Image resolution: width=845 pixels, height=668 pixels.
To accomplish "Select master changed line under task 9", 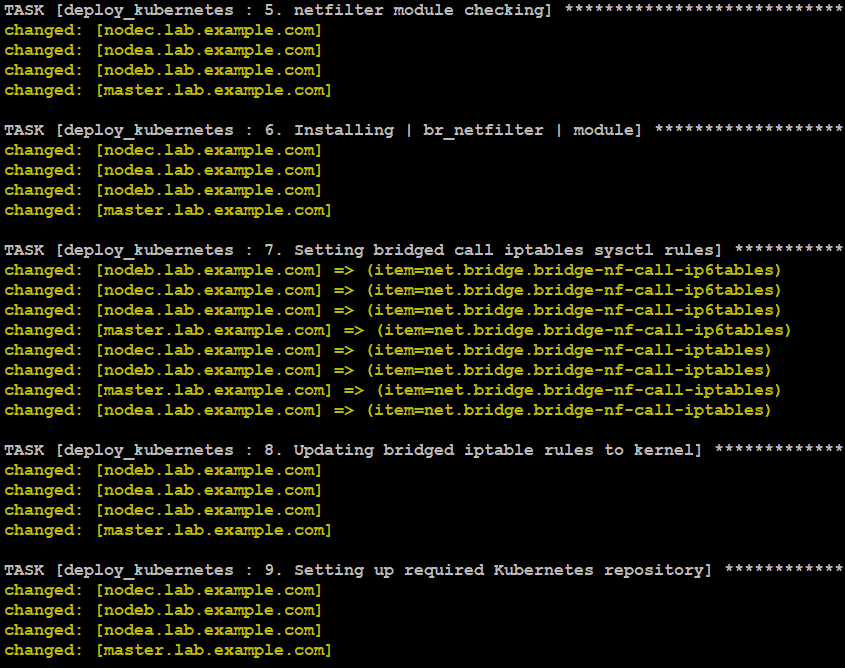I will 168,650.
